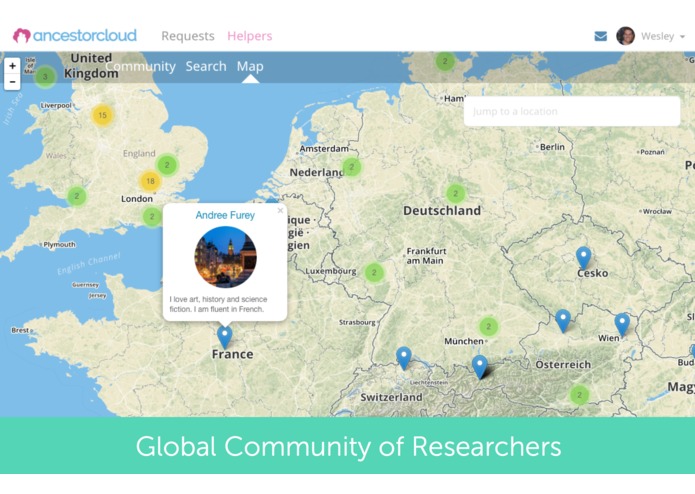695x494 pixels.
Task: Click the blue pin near Liechtenstein
Action: 403,358
